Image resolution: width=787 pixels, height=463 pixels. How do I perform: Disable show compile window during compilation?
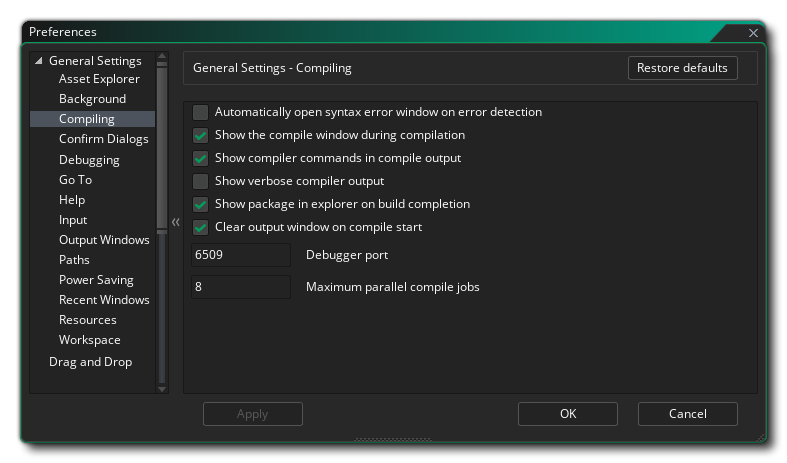pos(200,135)
